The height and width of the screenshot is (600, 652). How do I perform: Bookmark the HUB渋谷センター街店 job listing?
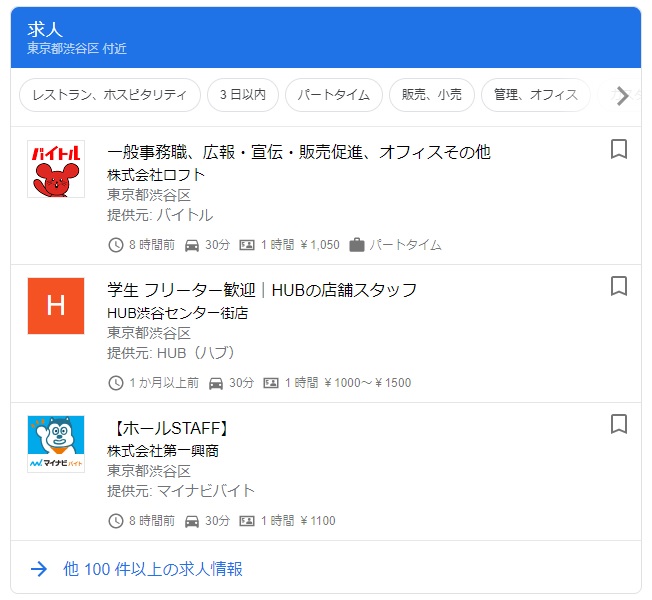(618, 286)
